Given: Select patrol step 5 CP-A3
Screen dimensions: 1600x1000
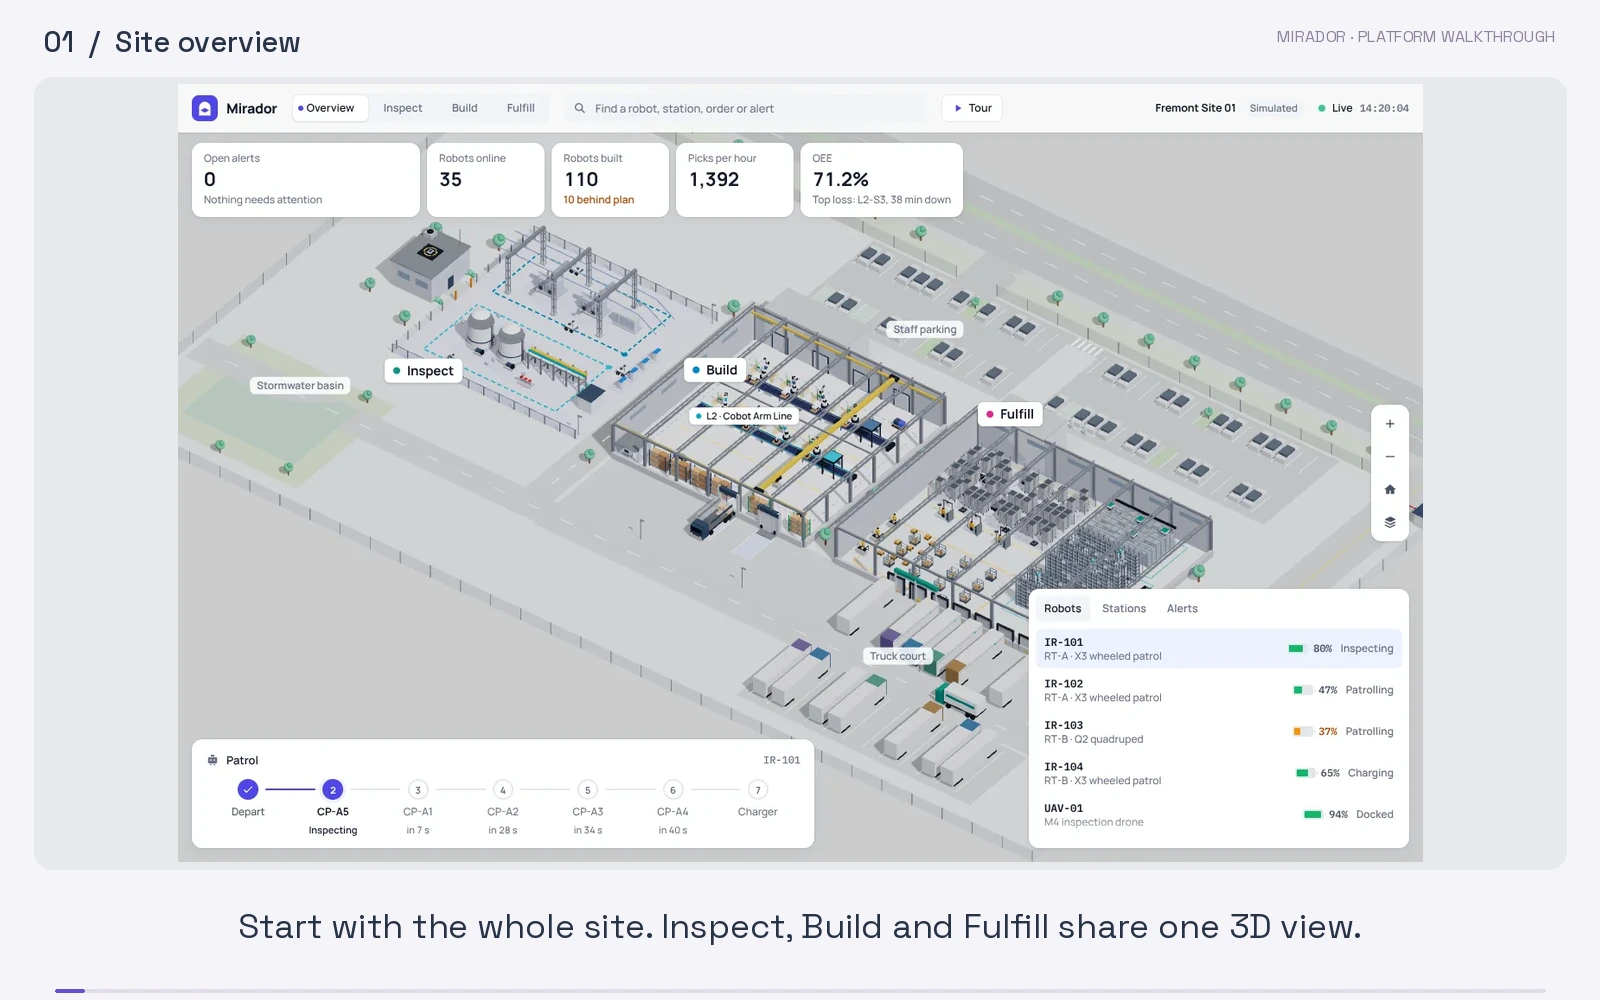Looking at the screenshot, I should (x=588, y=790).
